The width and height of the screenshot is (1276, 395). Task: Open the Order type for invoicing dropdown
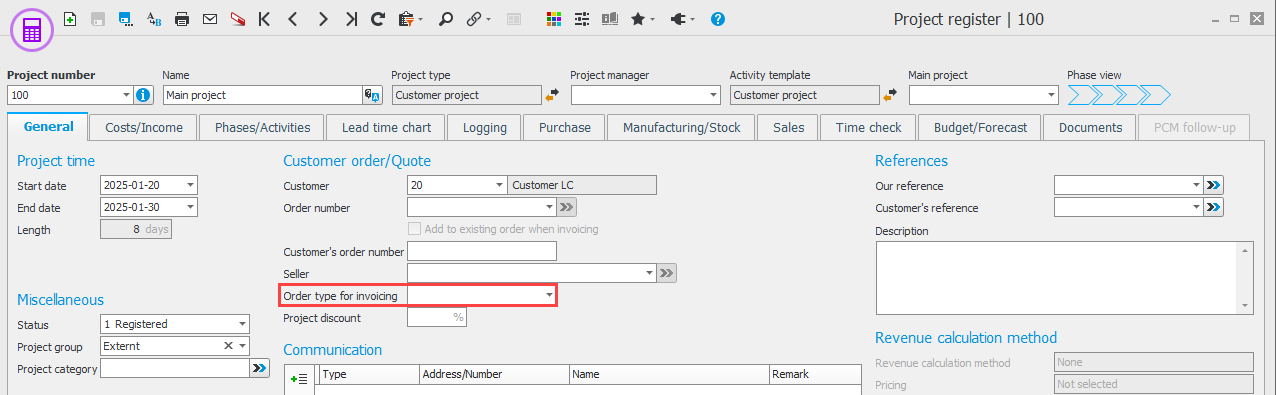coord(549,296)
